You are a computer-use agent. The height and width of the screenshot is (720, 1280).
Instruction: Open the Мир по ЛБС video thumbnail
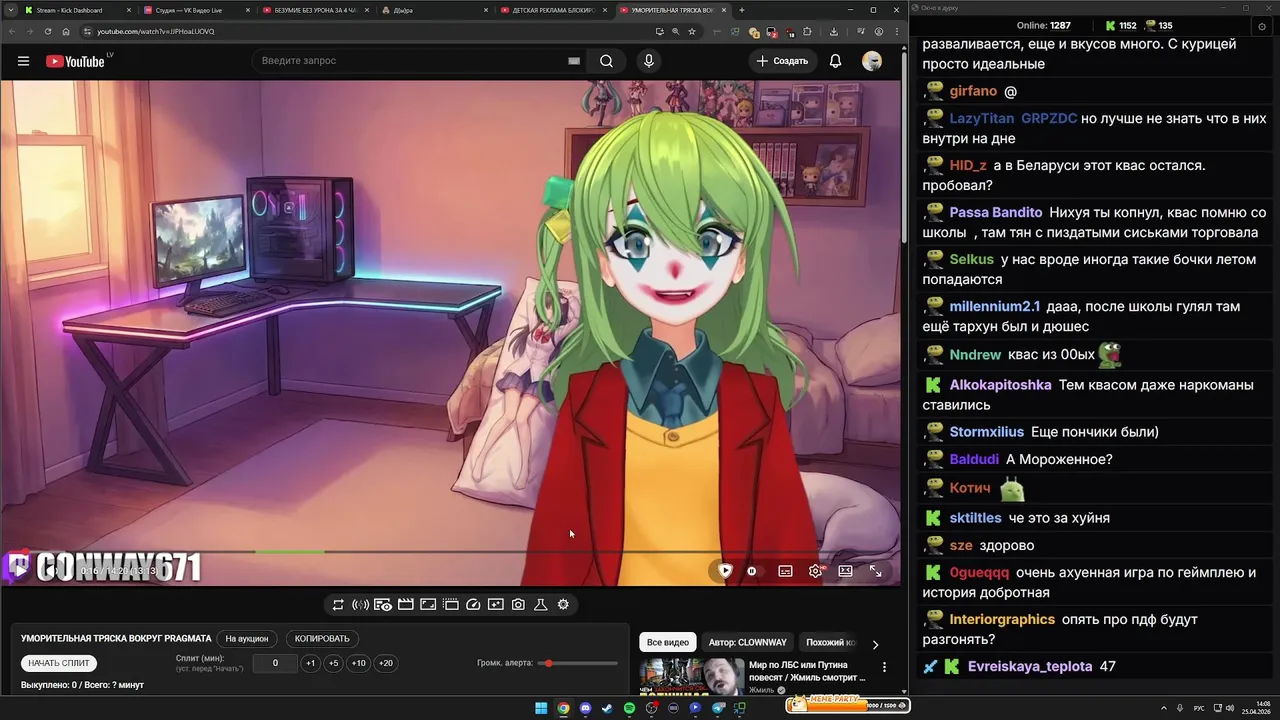tap(692, 676)
